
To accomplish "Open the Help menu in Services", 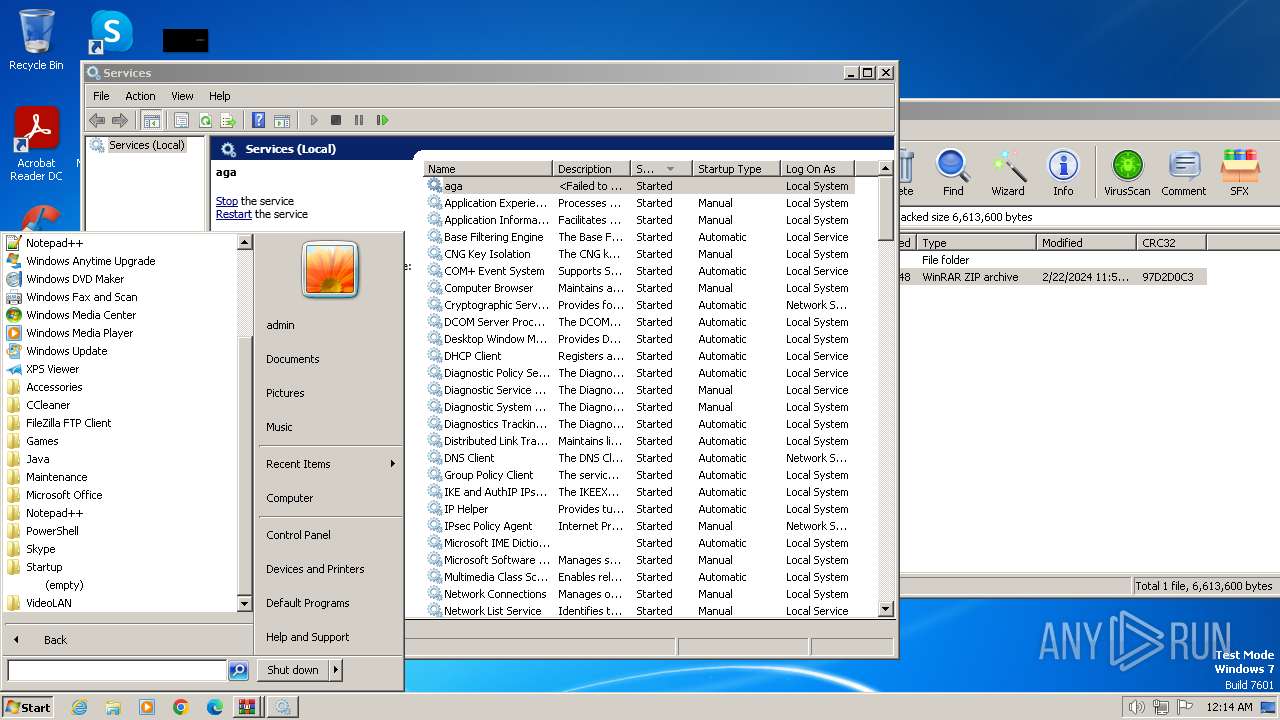I will pyautogui.click(x=219, y=96).
